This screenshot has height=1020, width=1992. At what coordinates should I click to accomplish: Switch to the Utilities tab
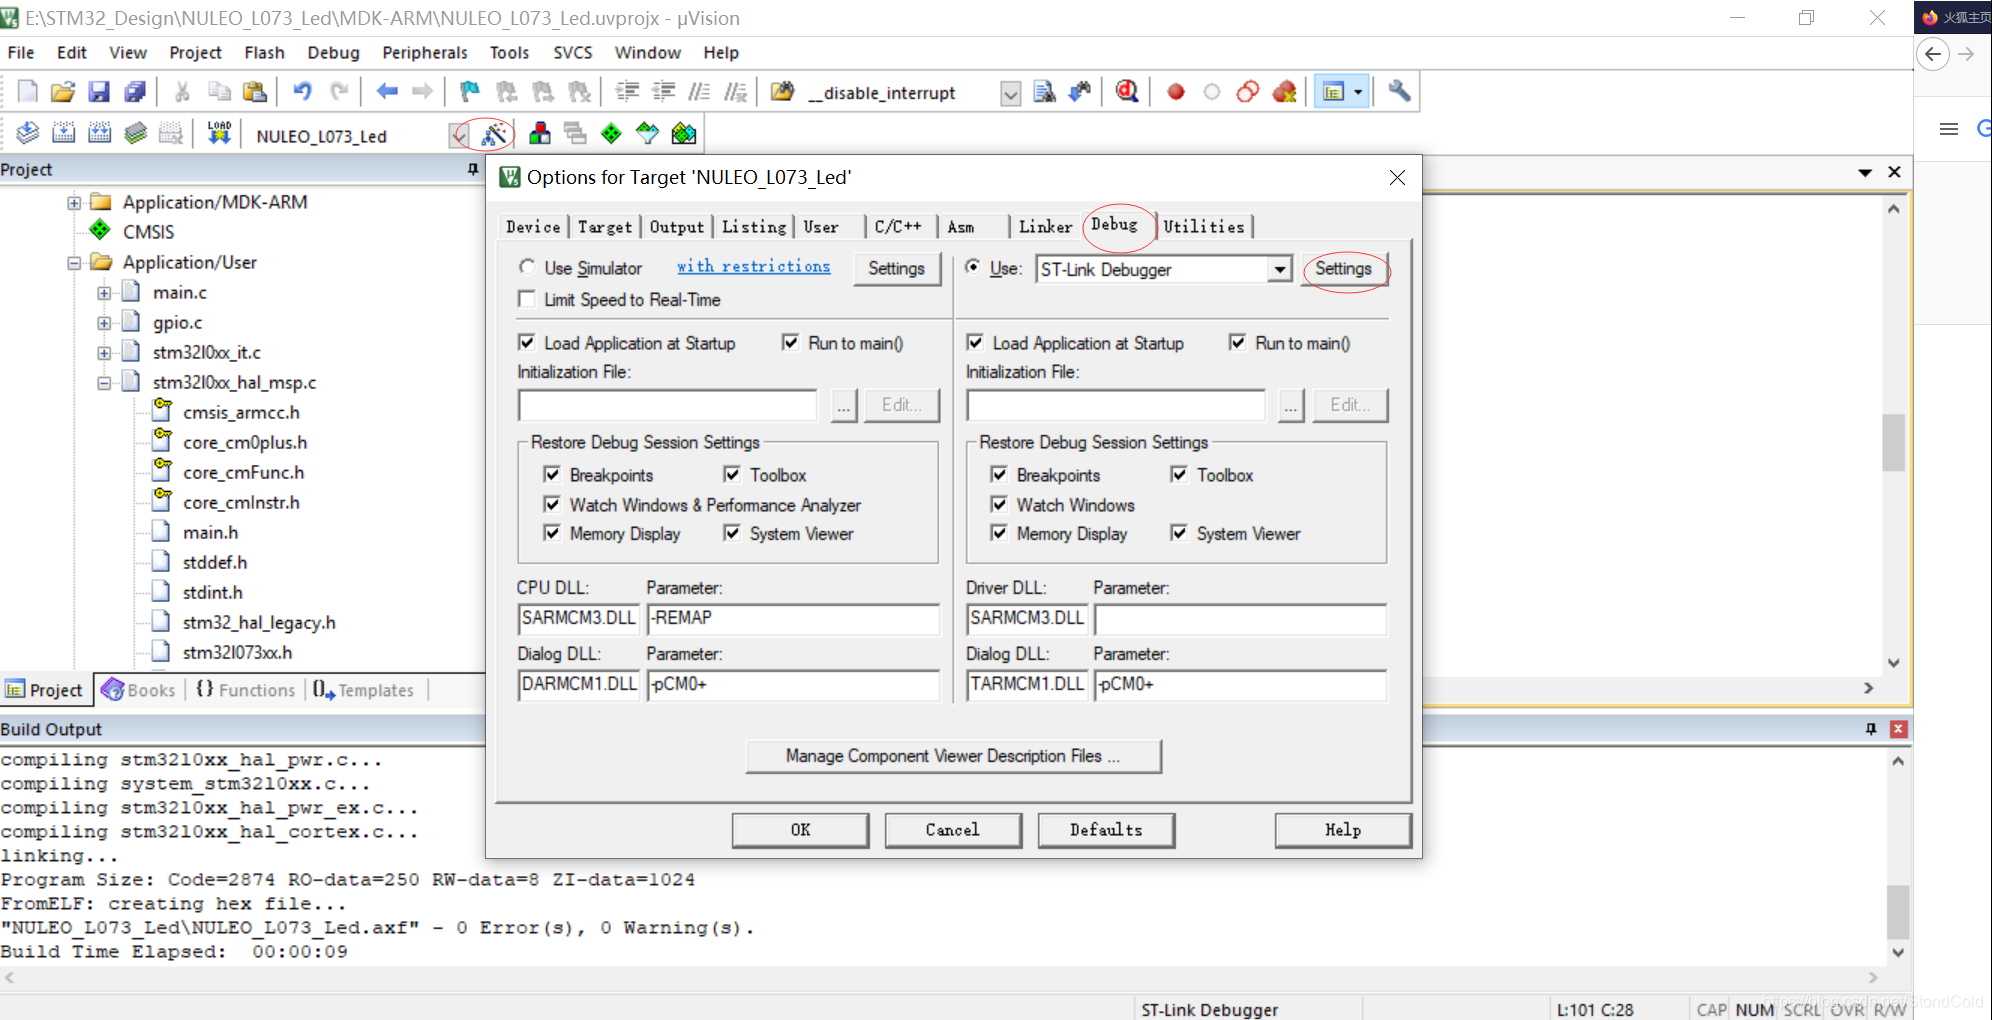pyautogui.click(x=1204, y=227)
